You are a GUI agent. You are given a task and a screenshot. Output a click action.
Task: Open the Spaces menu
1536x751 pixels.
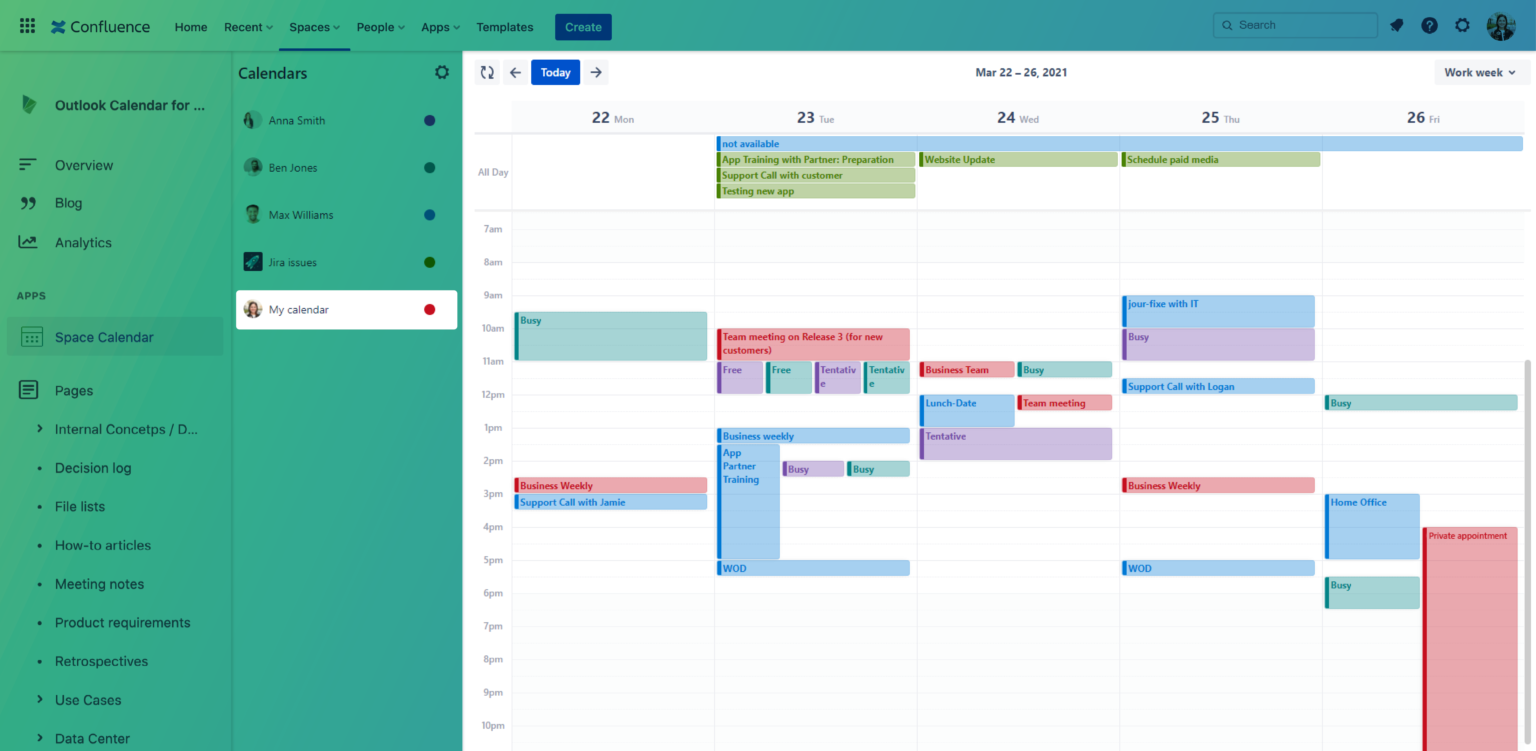(x=314, y=27)
